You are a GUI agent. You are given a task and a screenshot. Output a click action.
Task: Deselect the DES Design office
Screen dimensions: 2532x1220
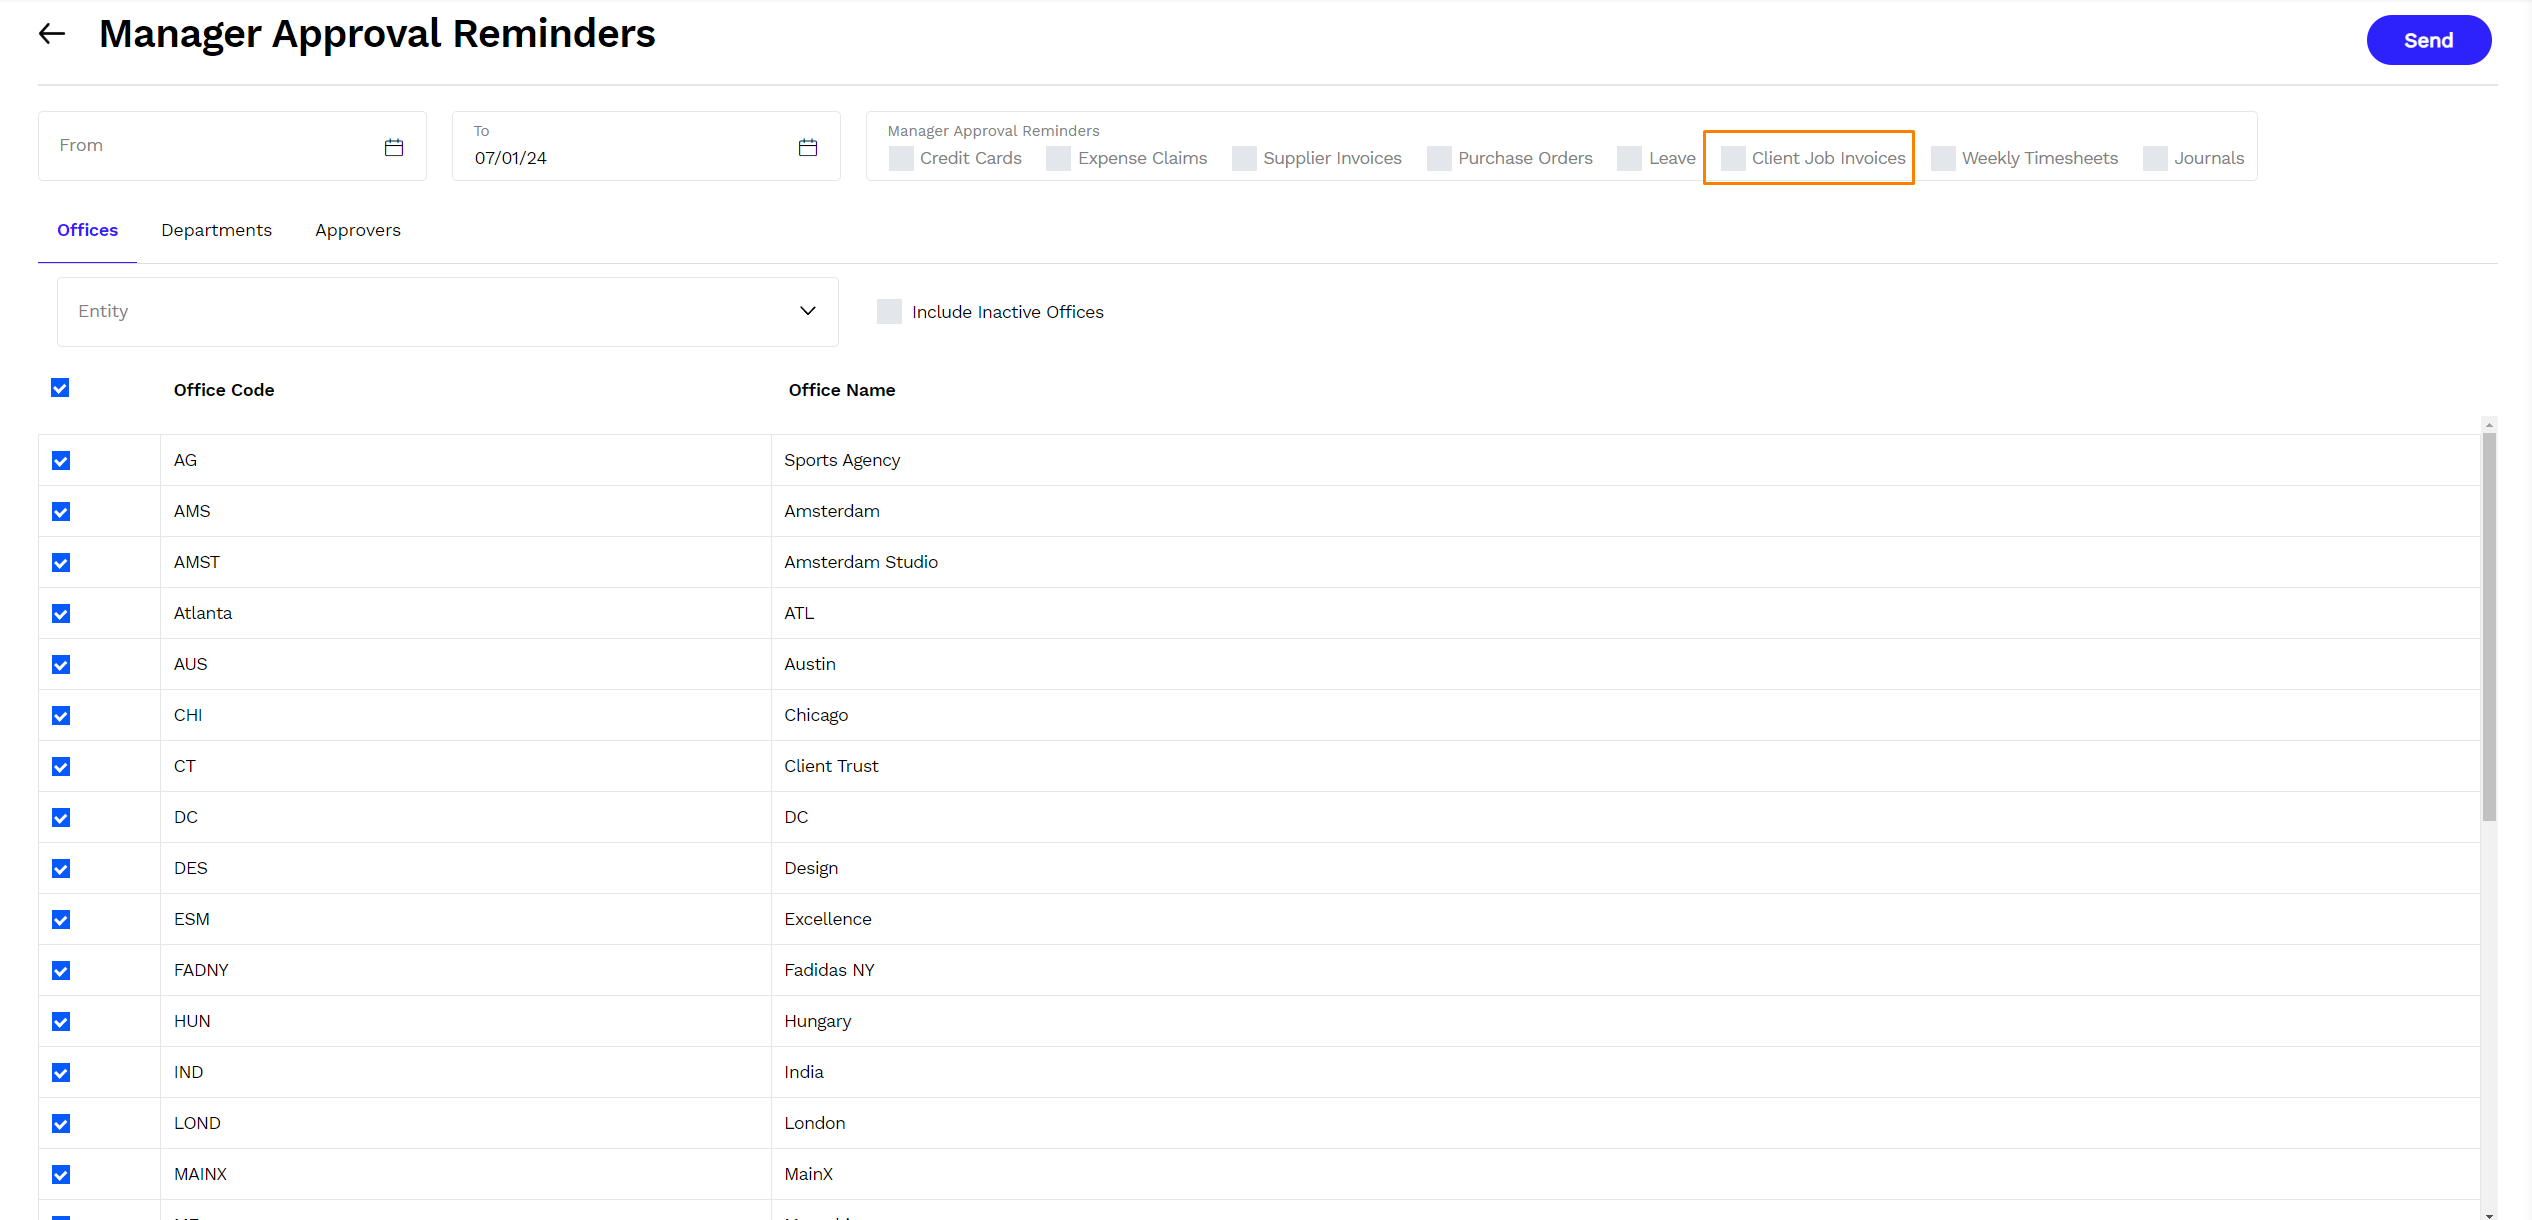click(61, 869)
